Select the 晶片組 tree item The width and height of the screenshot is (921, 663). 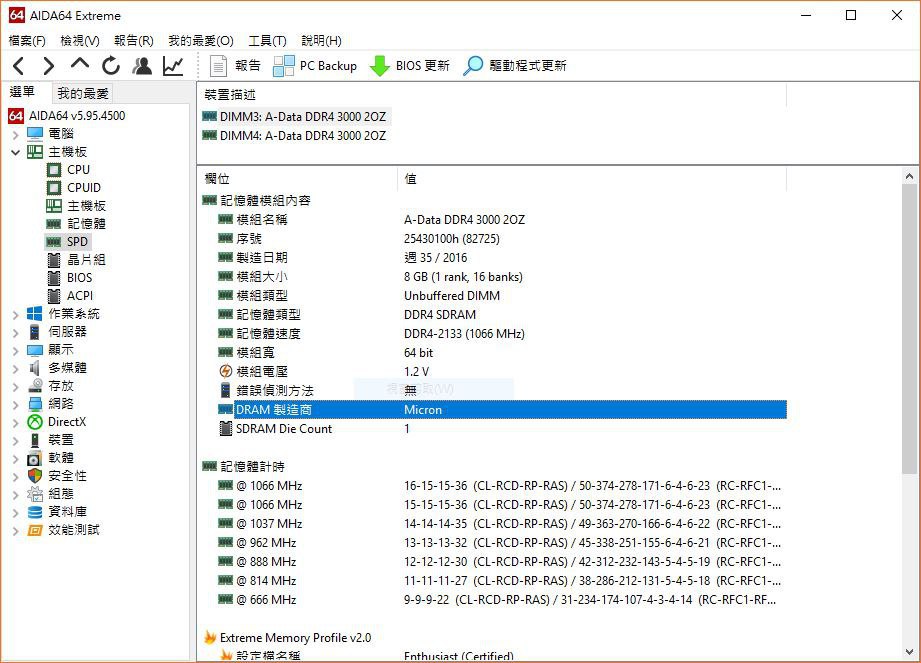86,260
